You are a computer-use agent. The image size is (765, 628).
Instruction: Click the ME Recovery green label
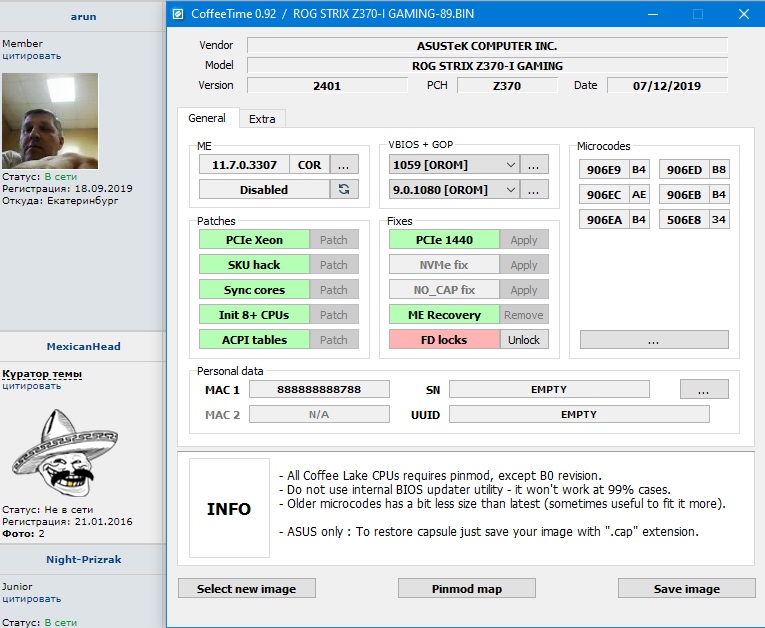click(444, 315)
